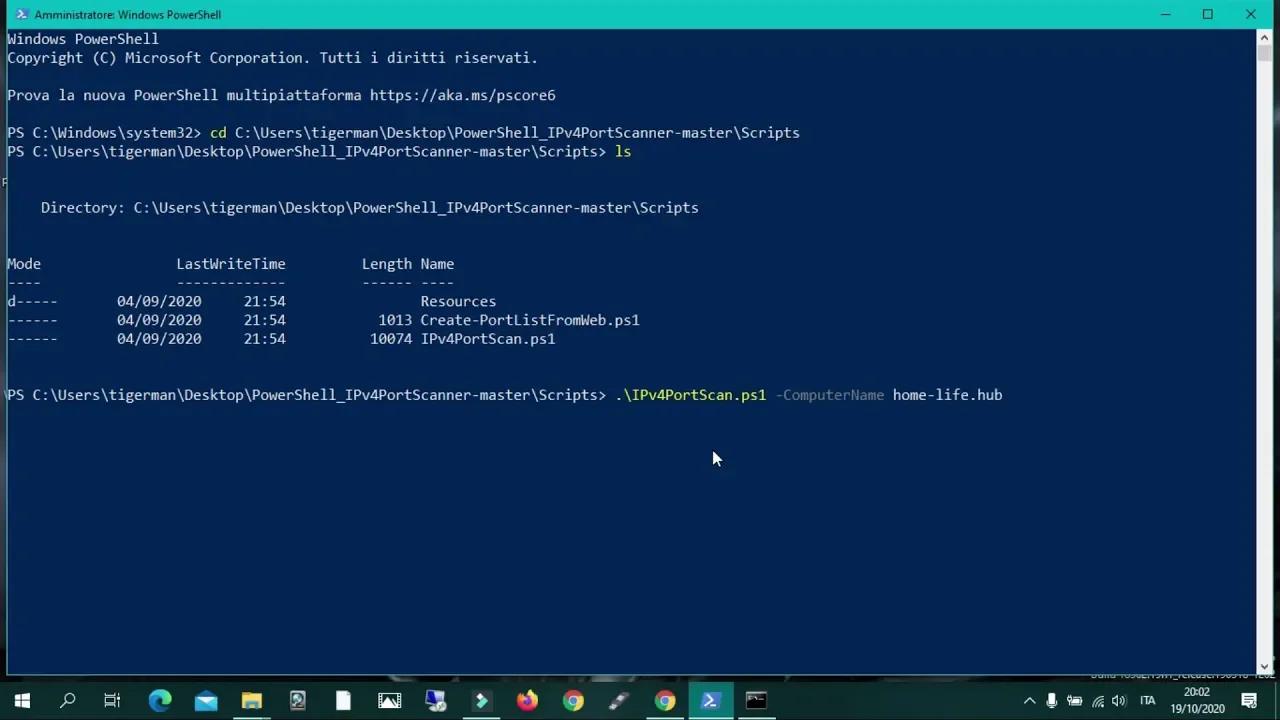Open microphone settings from the system tray
The width and height of the screenshot is (1280, 720).
click(x=1051, y=700)
